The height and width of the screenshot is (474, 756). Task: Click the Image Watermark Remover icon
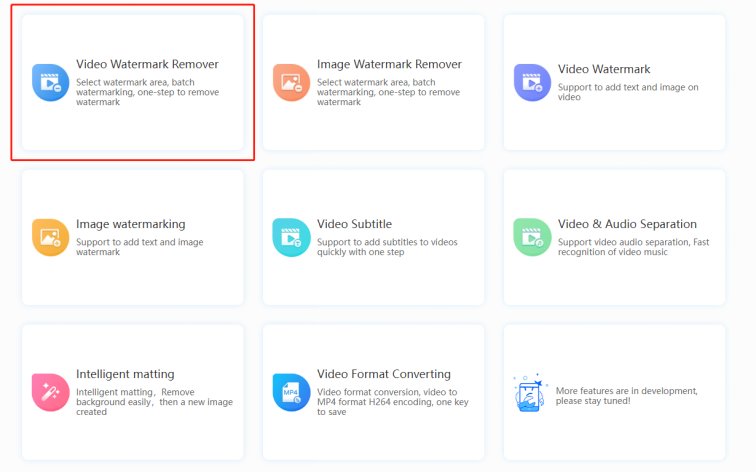click(x=291, y=82)
